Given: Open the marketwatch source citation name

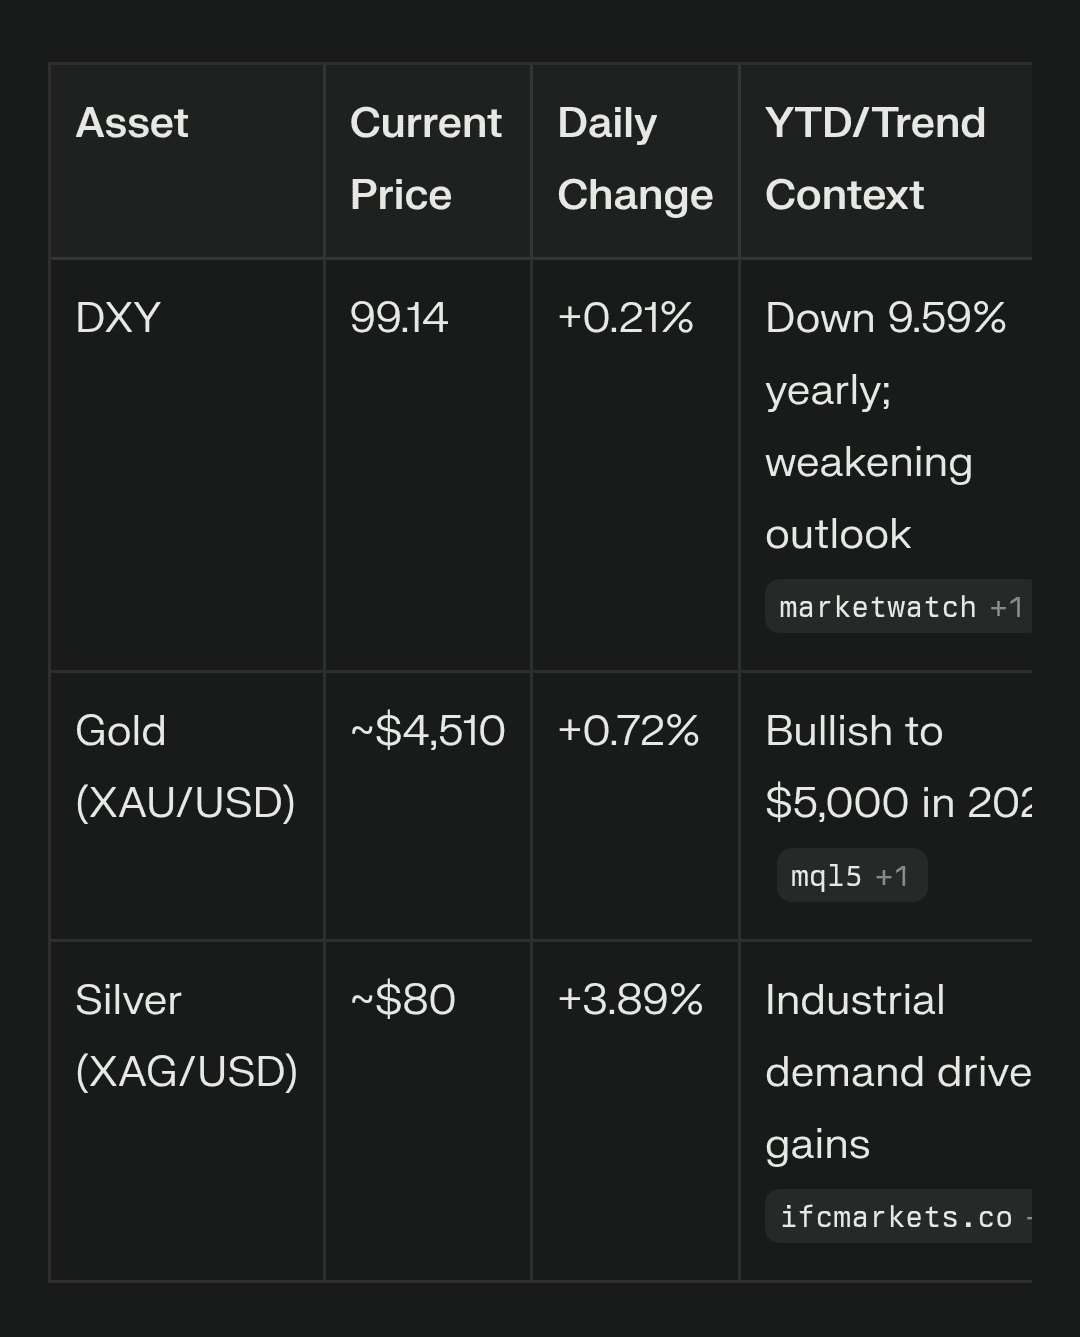Looking at the screenshot, I should pyautogui.click(x=877, y=607).
